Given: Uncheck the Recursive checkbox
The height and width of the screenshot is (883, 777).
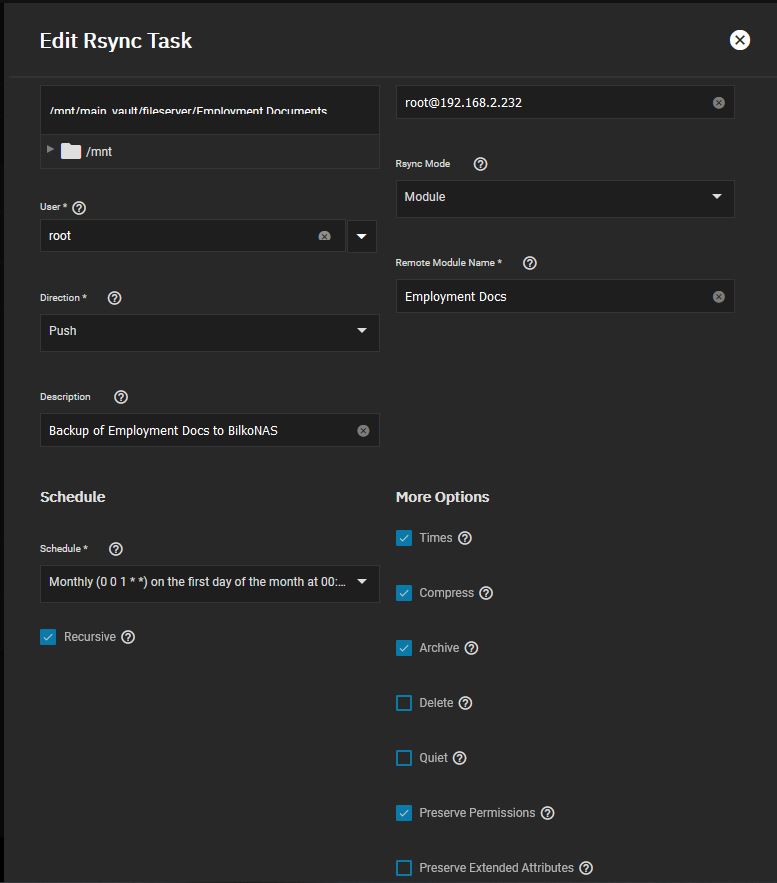Looking at the screenshot, I should click(x=48, y=637).
